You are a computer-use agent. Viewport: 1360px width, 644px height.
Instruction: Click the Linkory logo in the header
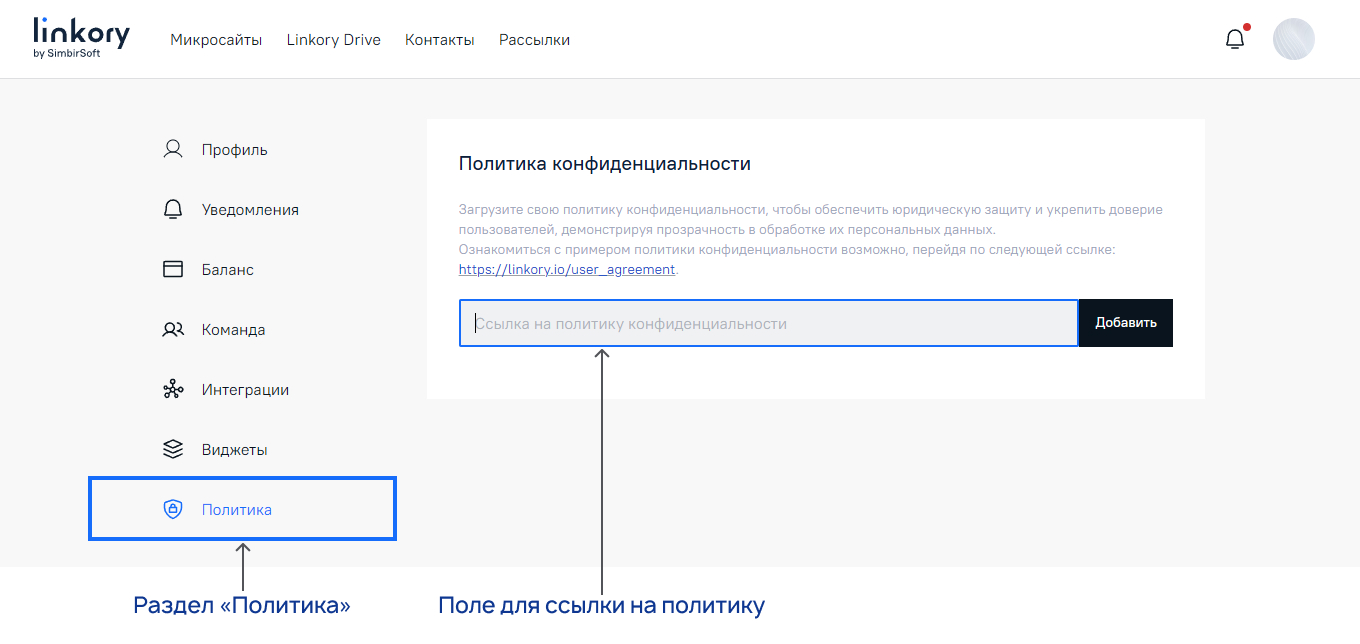click(80, 37)
